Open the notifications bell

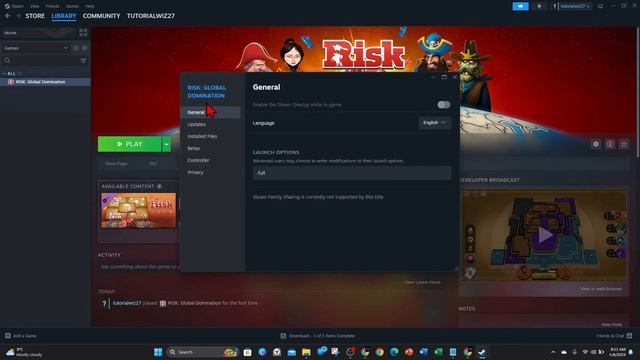point(539,6)
